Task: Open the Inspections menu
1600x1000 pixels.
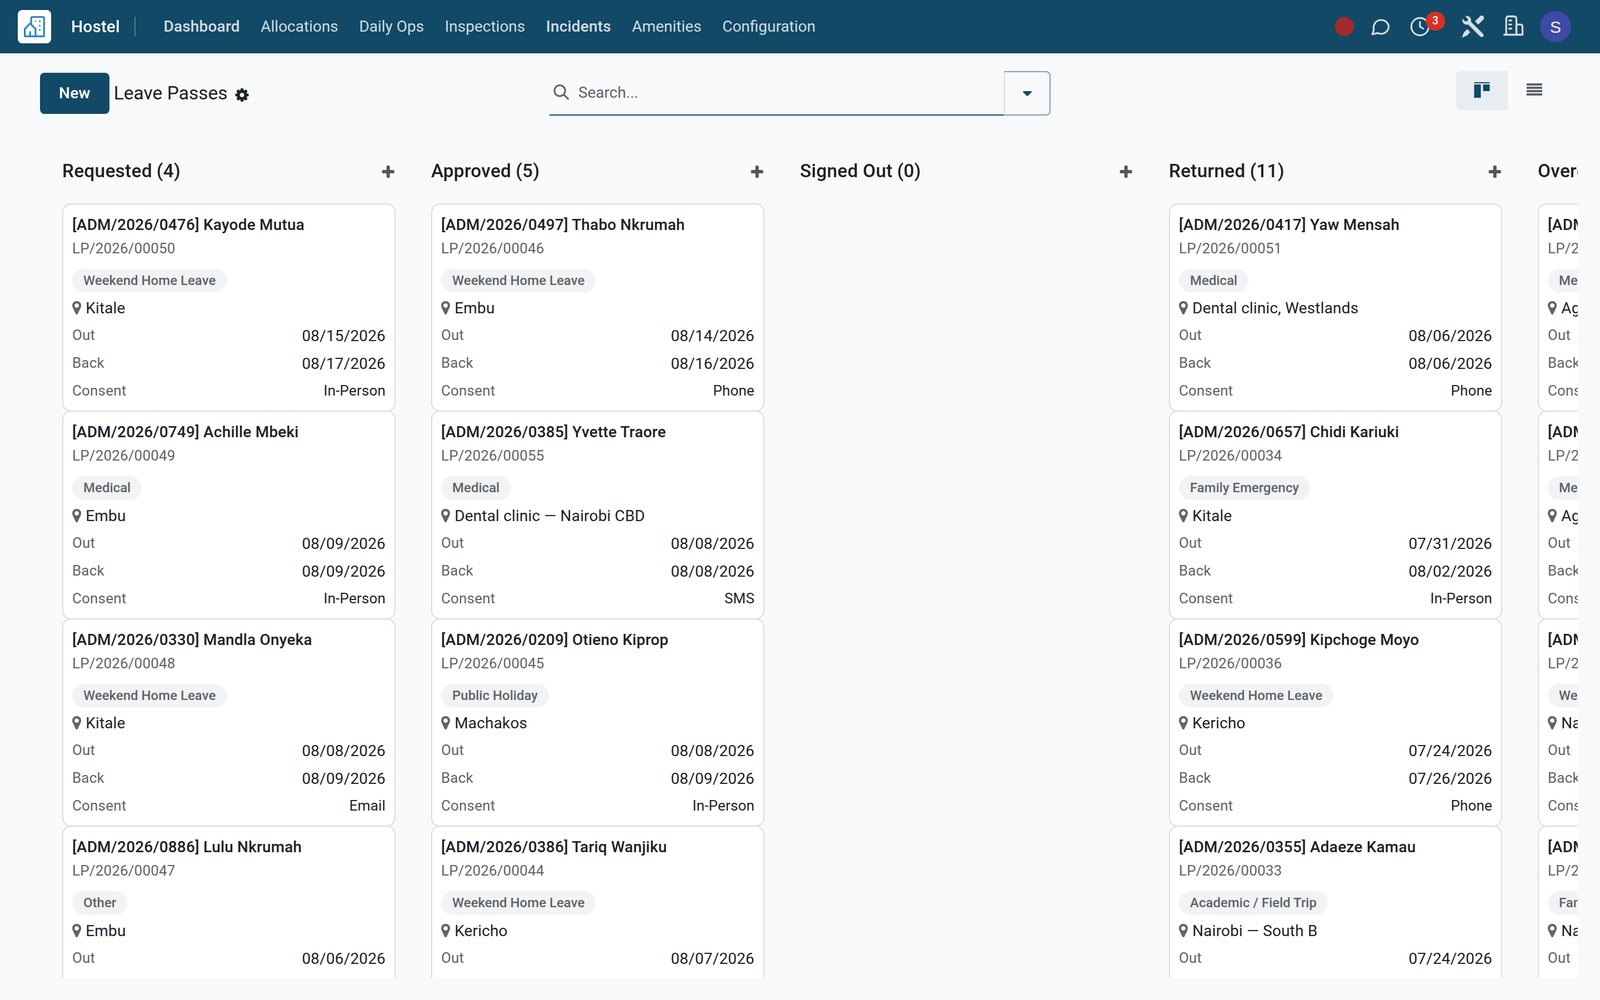Action: [484, 27]
